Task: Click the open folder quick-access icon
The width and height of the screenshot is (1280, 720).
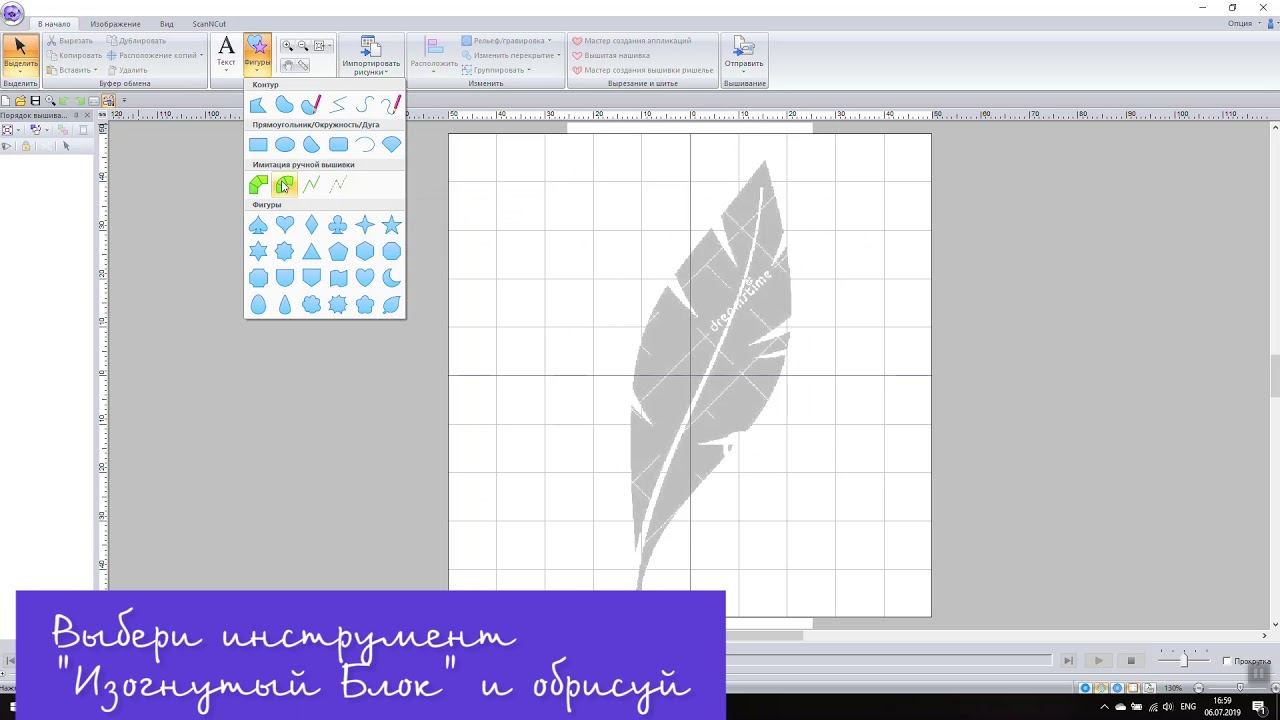Action: (20, 101)
